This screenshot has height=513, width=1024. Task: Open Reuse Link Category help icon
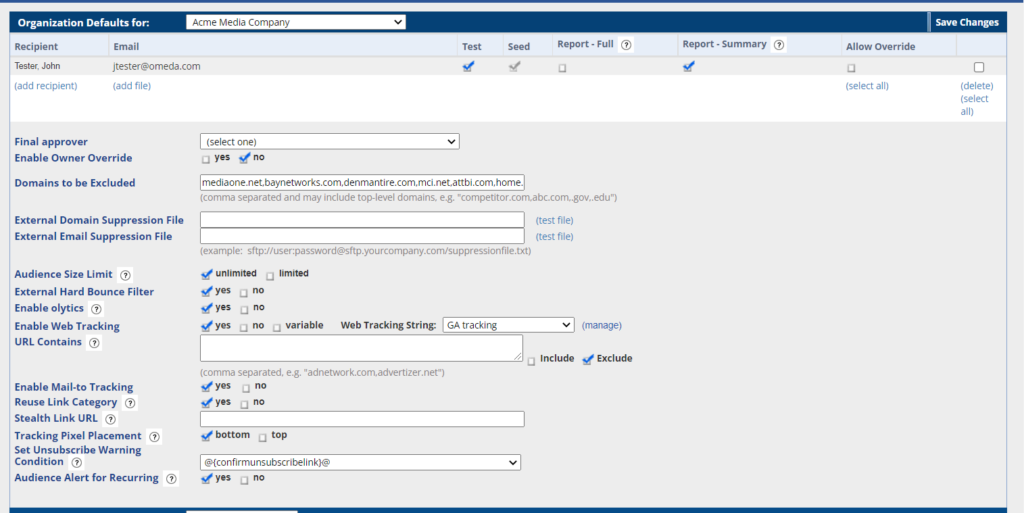(x=130, y=403)
